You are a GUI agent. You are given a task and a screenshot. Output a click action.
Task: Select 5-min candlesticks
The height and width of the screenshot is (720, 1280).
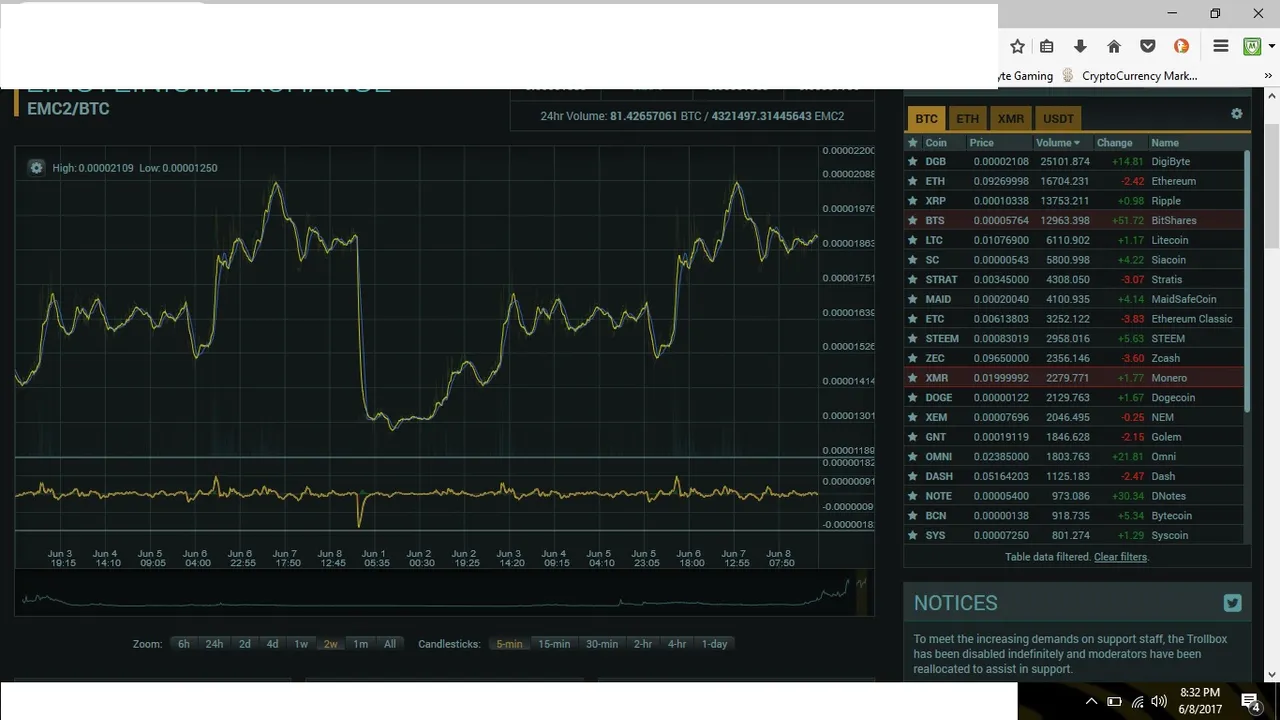[509, 644]
